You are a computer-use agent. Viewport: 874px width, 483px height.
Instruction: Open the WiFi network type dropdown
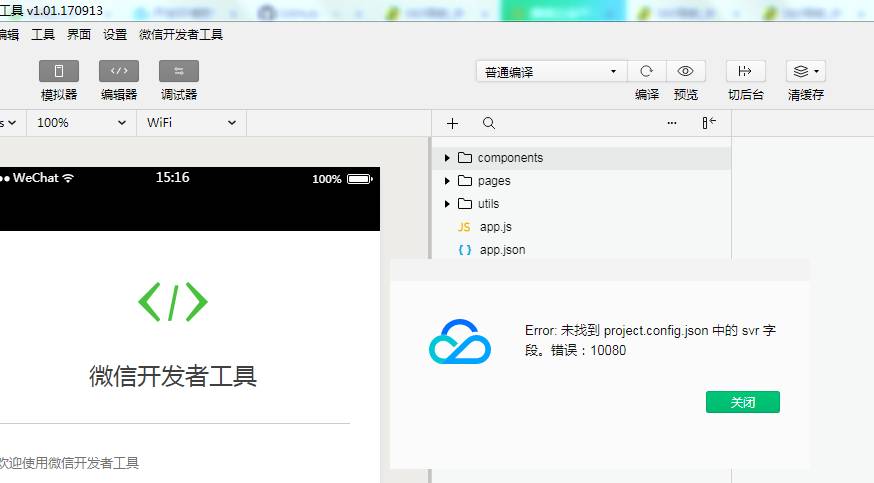click(x=191, y=123)
